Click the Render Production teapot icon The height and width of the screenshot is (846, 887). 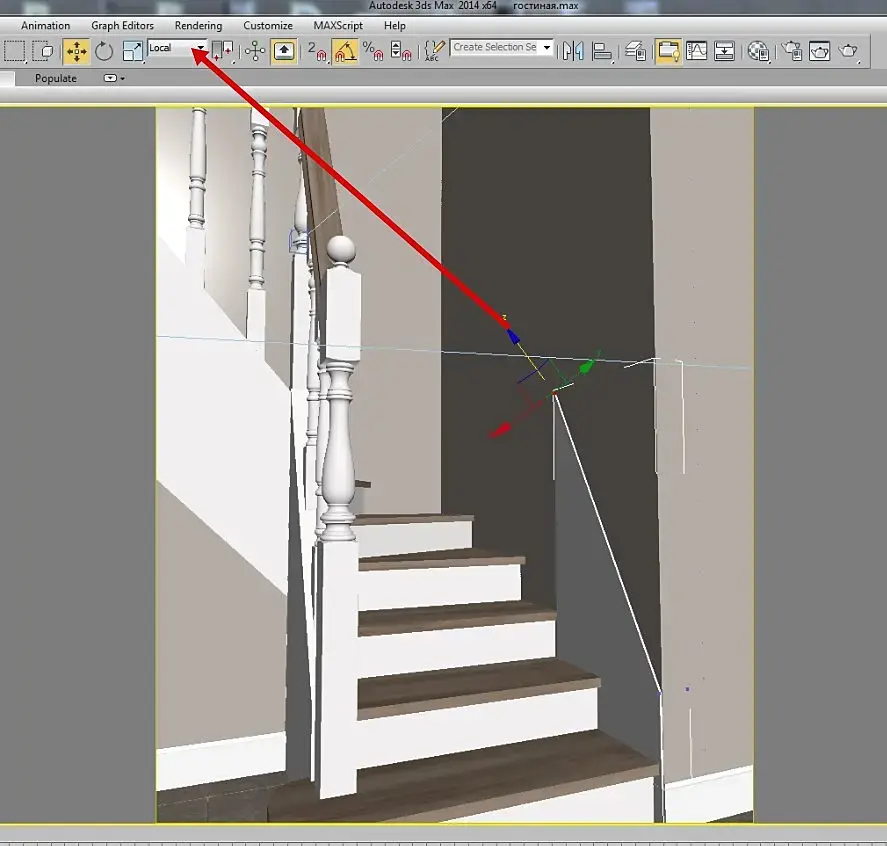[x=849, y=51]
